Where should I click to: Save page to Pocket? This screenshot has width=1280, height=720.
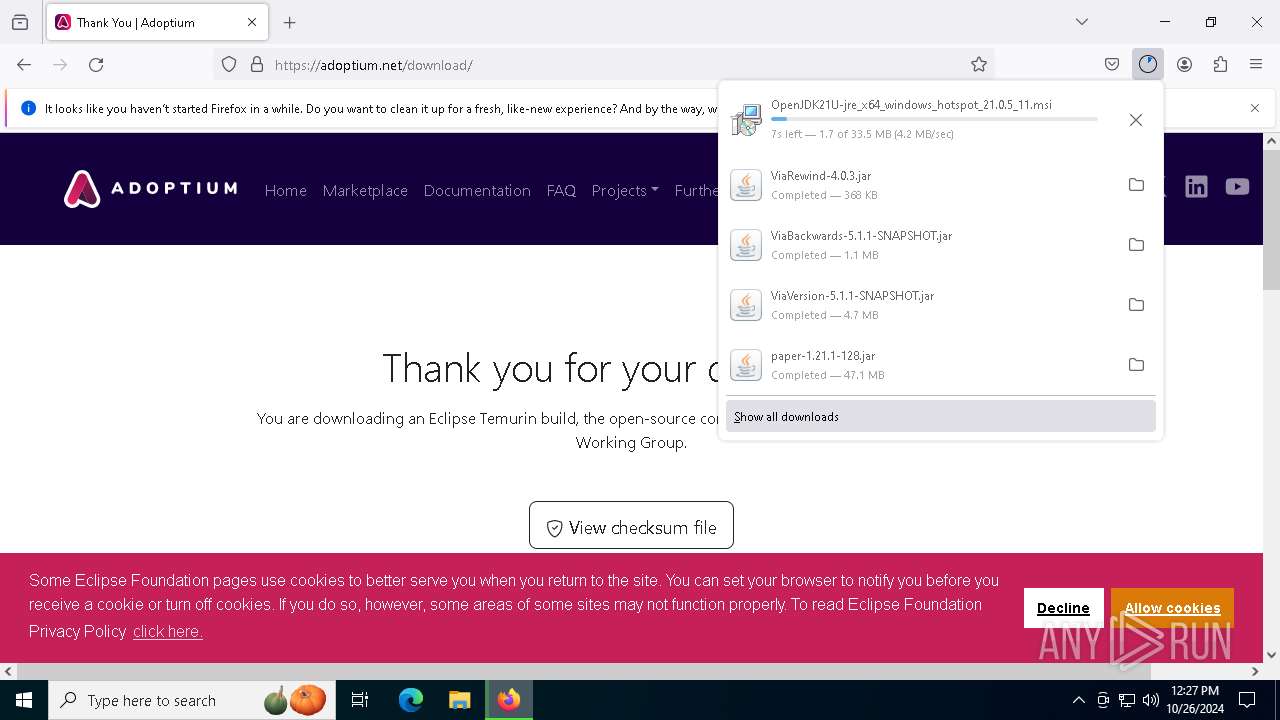pos(1112,64)
